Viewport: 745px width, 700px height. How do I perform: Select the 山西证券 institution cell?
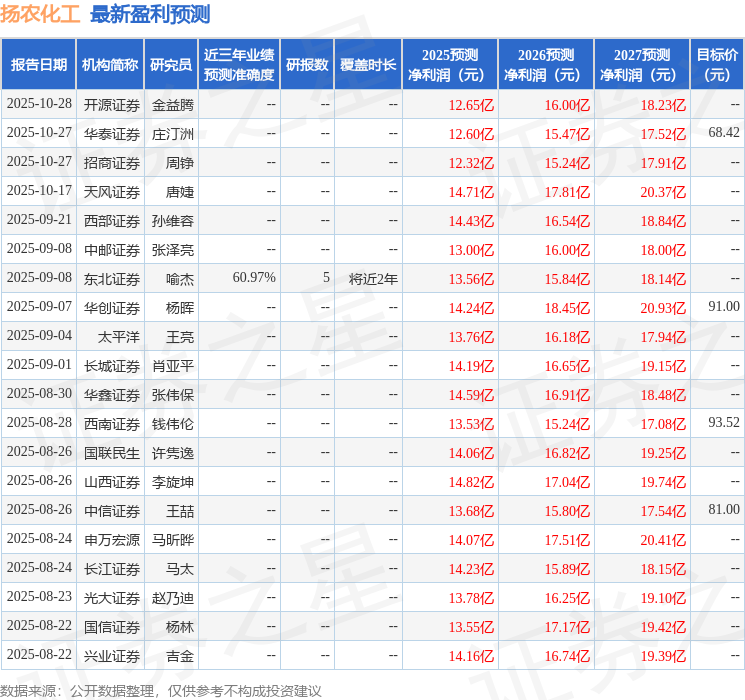click(x=112, y=482)
